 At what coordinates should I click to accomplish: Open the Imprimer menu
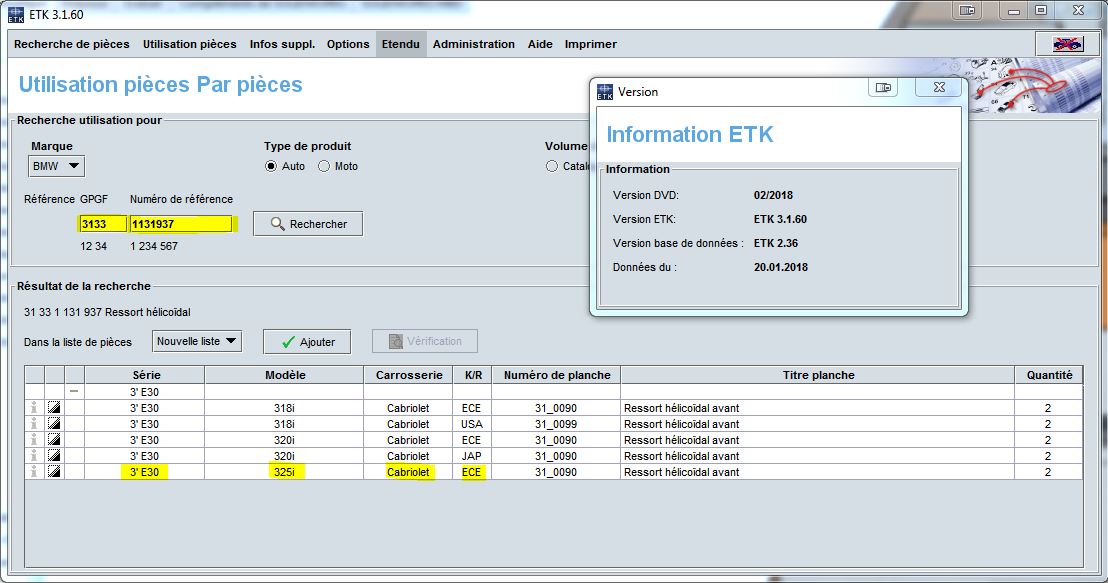coord(591,44)
